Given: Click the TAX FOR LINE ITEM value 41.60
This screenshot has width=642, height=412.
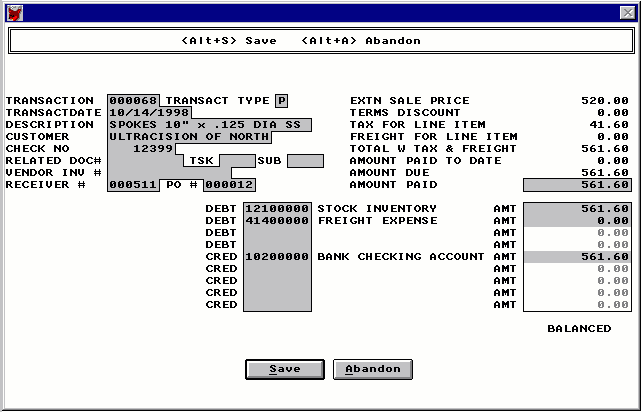Looking at the screenshot, I should 609,125.
